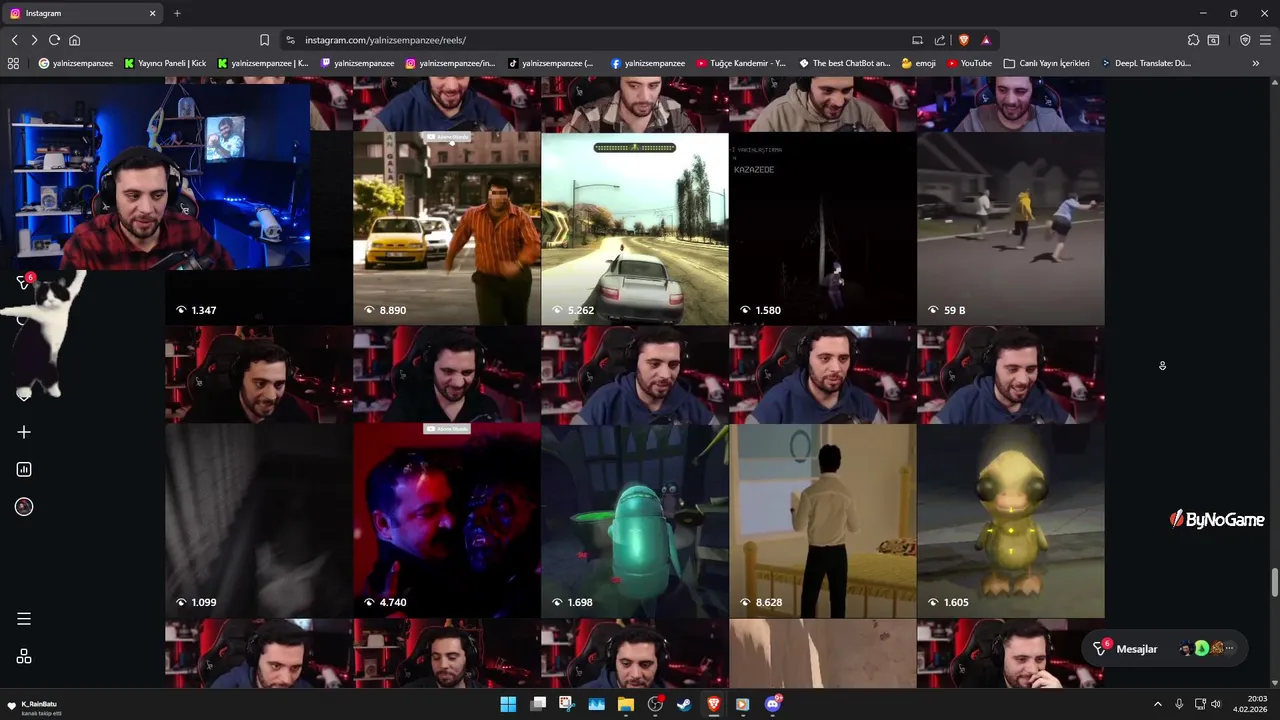Viewport: 1280px width, 720px height.
Task: Open the reel with 59 B views
Action: coord(1011,200)
